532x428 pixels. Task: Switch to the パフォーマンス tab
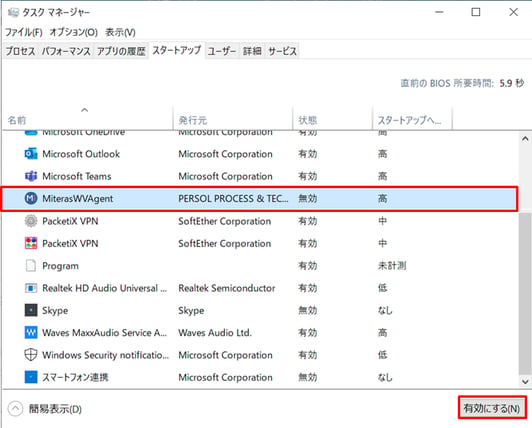tap(66, 51)
